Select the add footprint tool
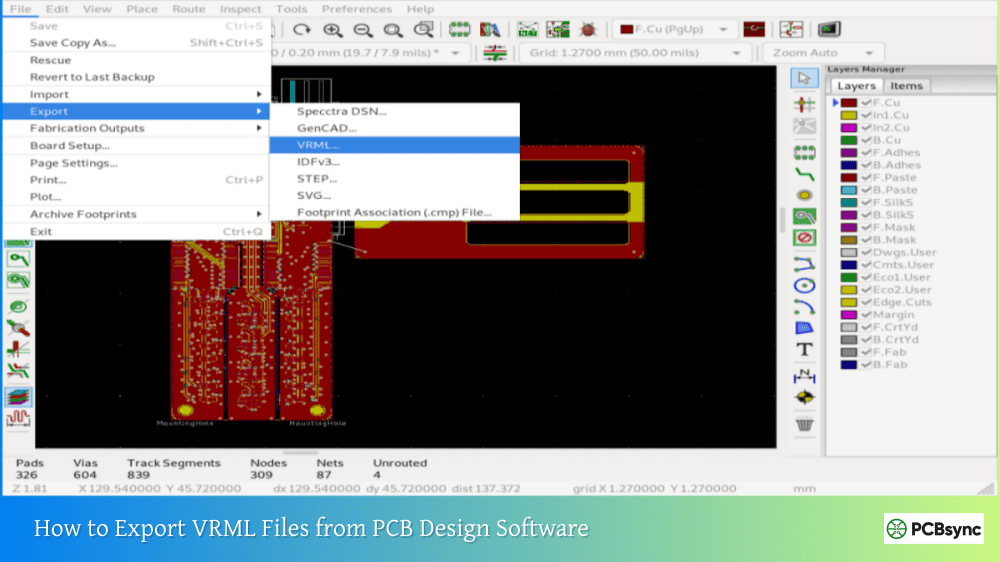Image resolution: width=1000 pixels, height=562 pixels. coord(804,152)
